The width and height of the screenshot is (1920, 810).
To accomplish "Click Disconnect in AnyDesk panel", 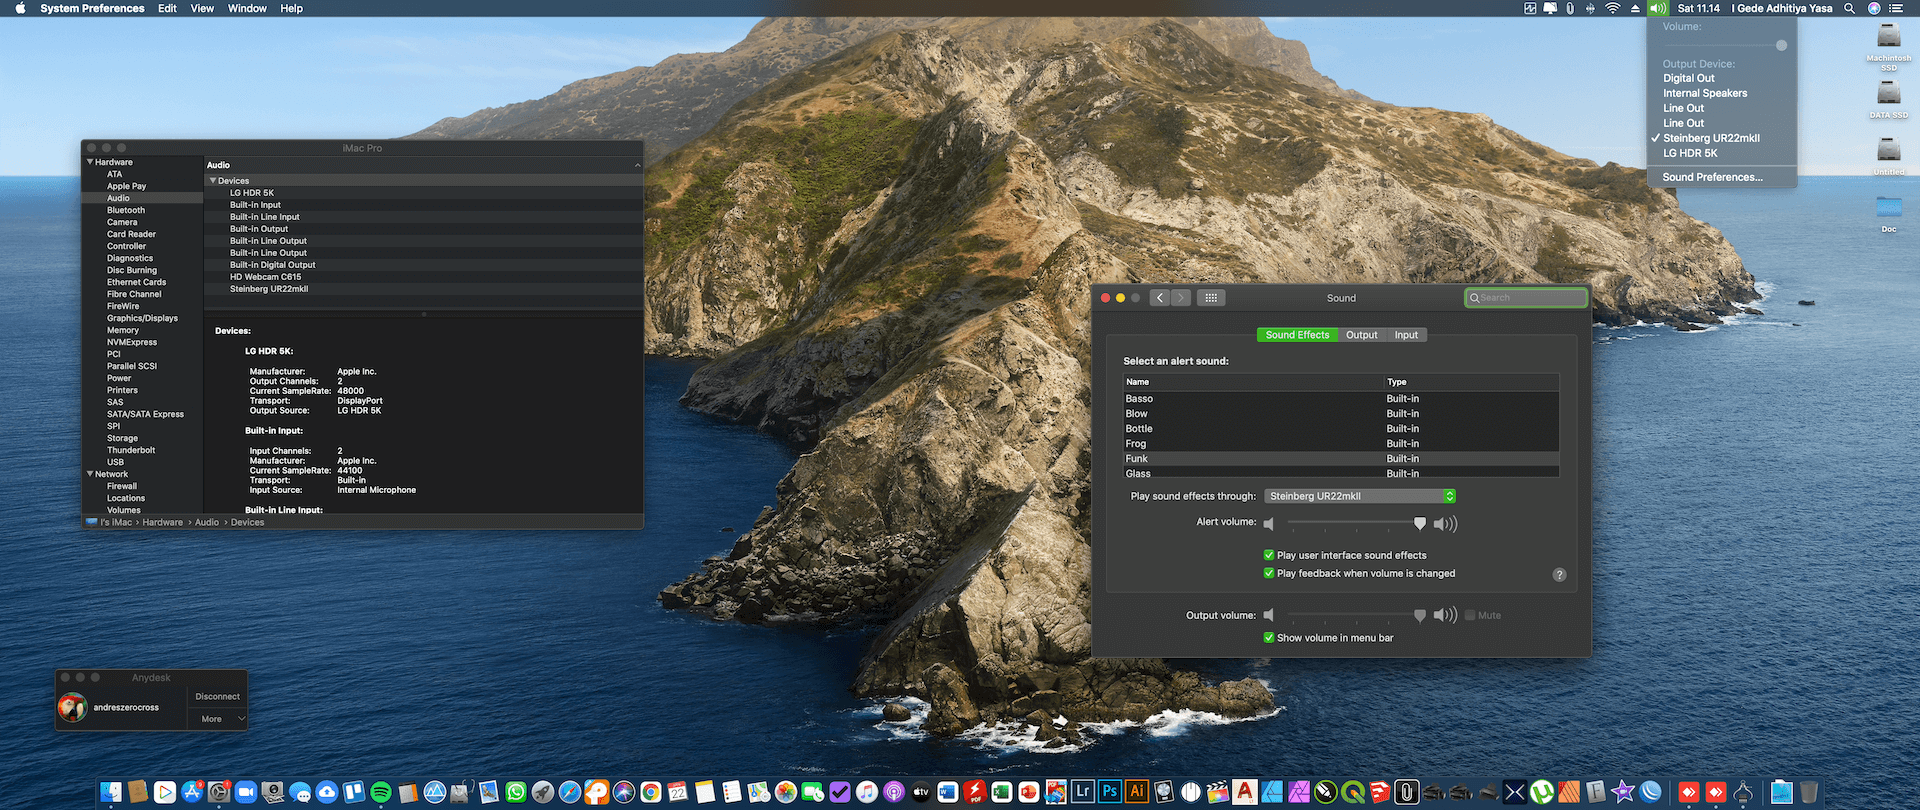I will [217, 696].
